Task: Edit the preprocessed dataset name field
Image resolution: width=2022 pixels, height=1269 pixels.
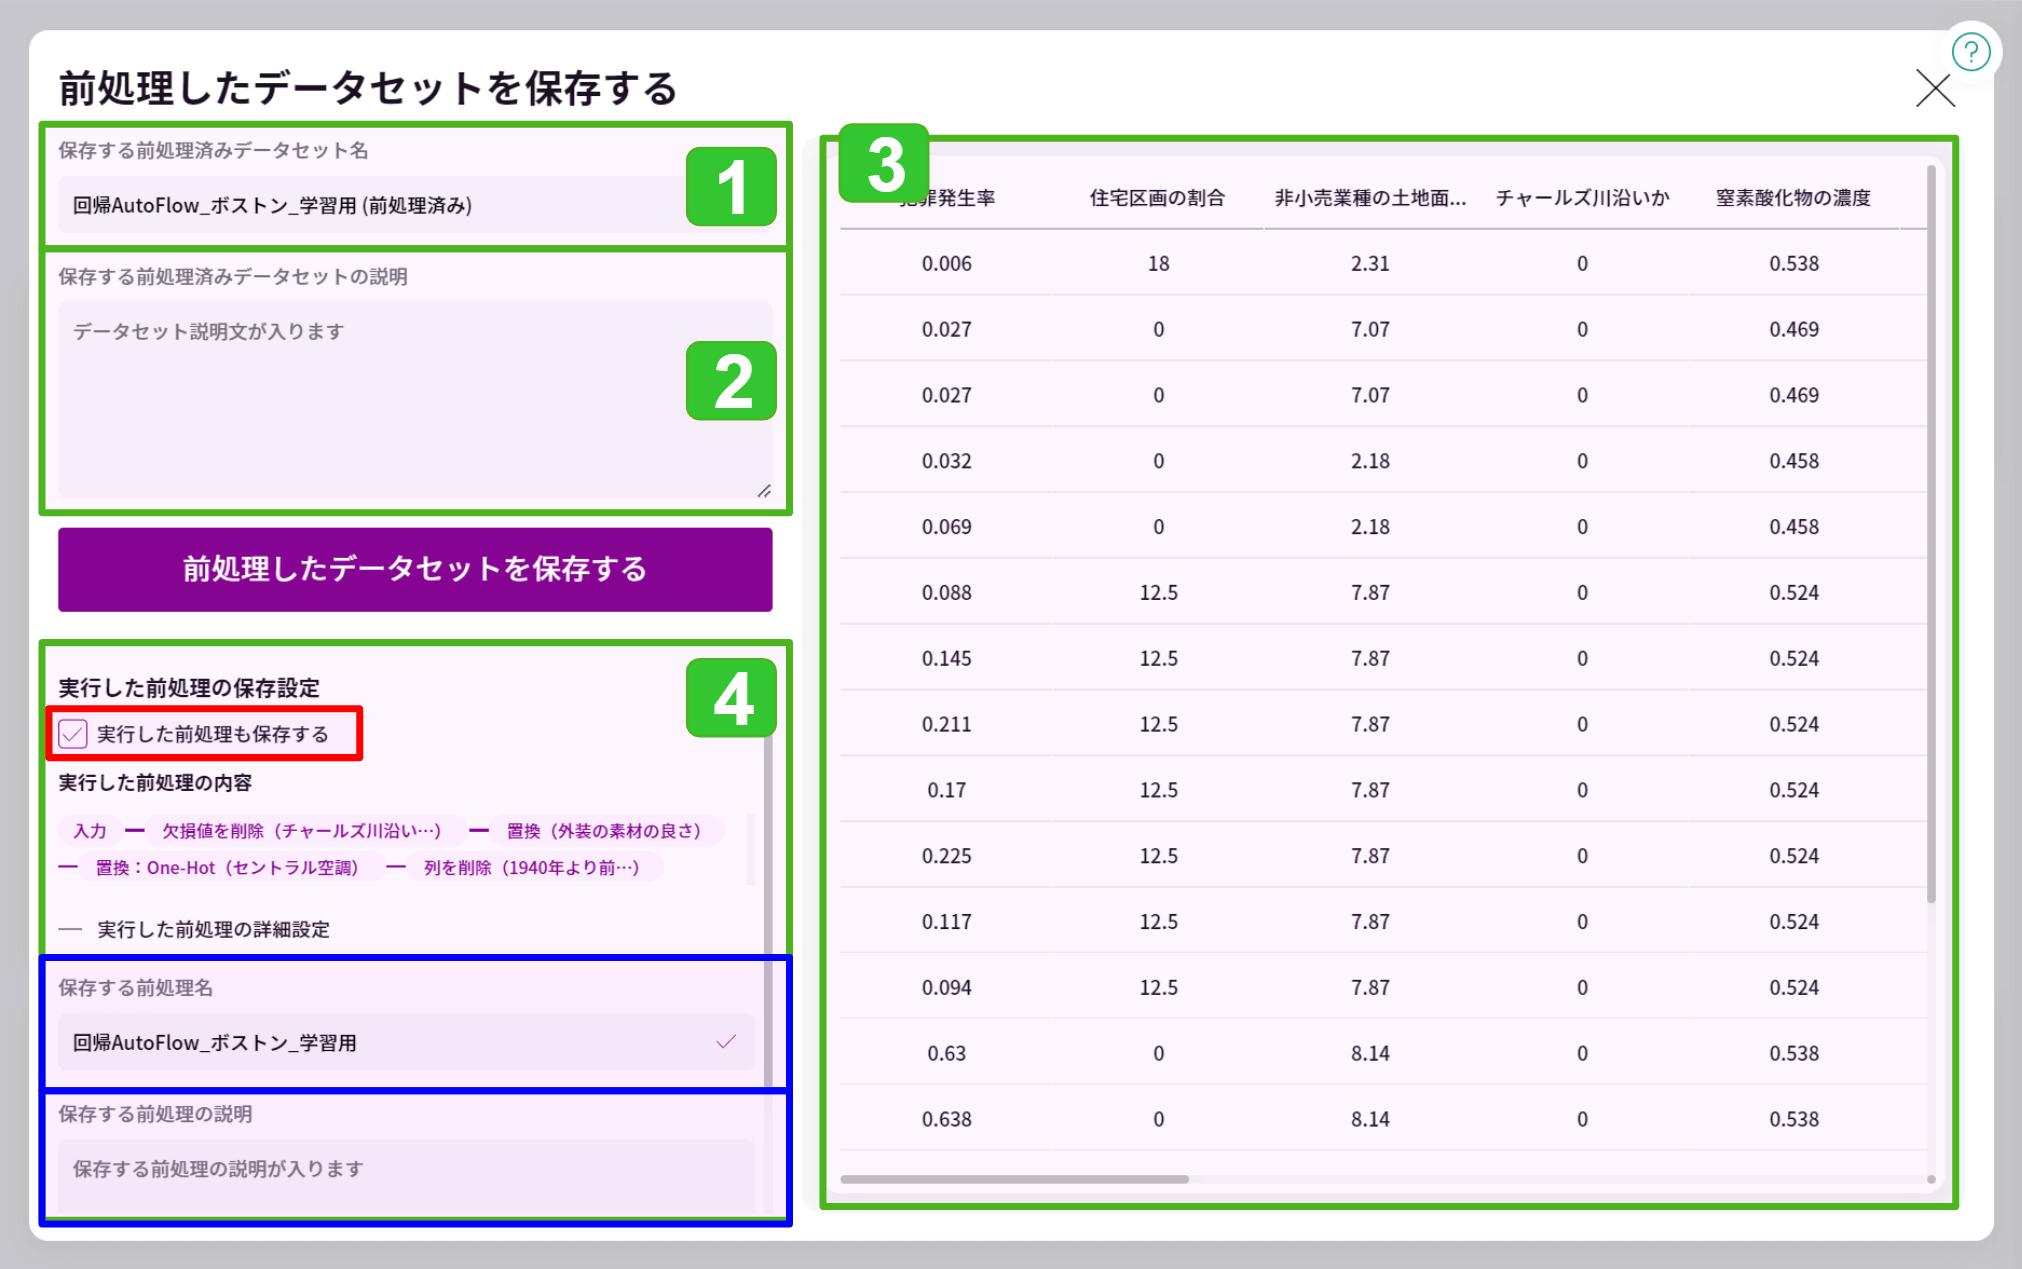Action: (415, 205)
